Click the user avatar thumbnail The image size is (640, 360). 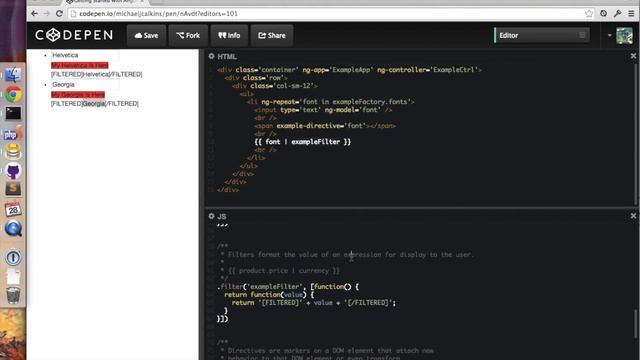click(624, 36)
